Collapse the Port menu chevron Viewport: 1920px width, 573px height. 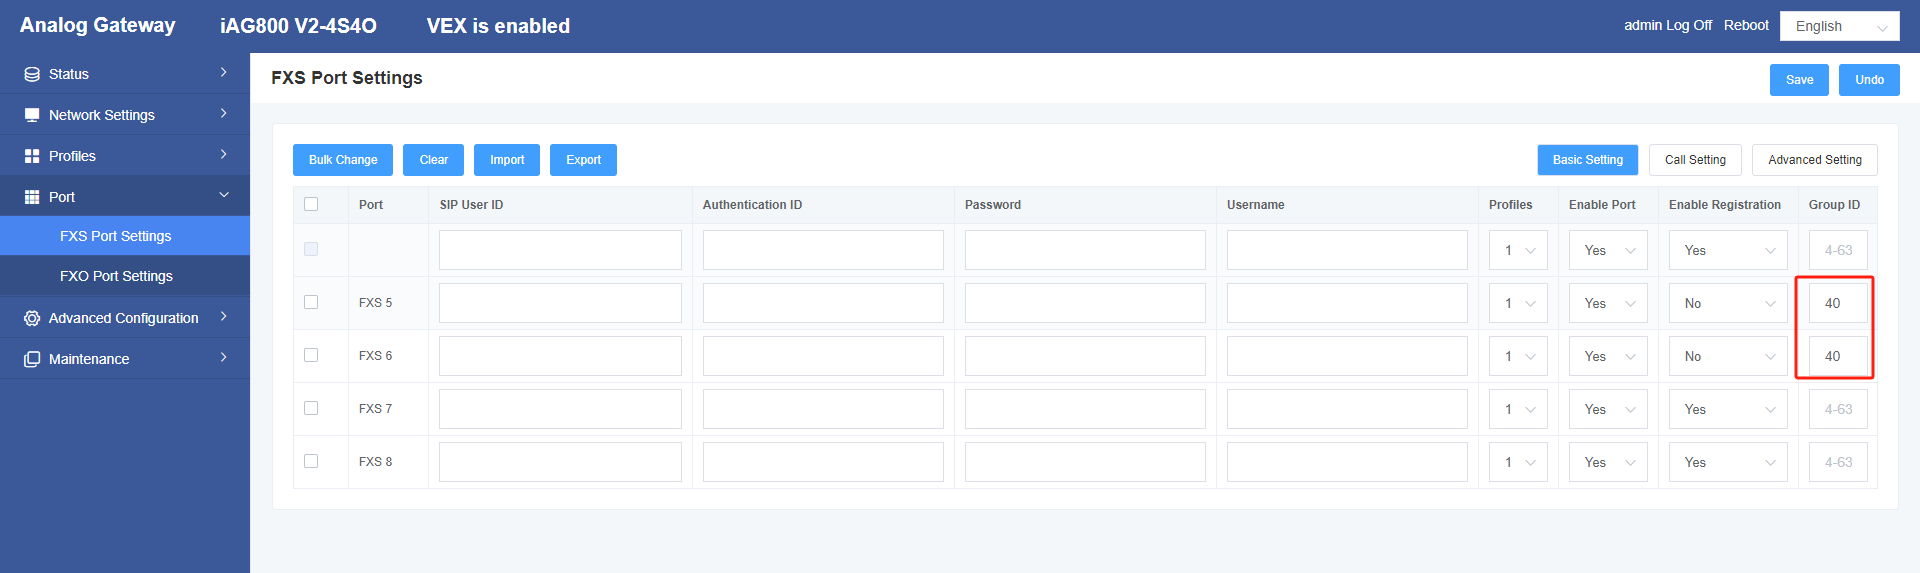point(224,195)
